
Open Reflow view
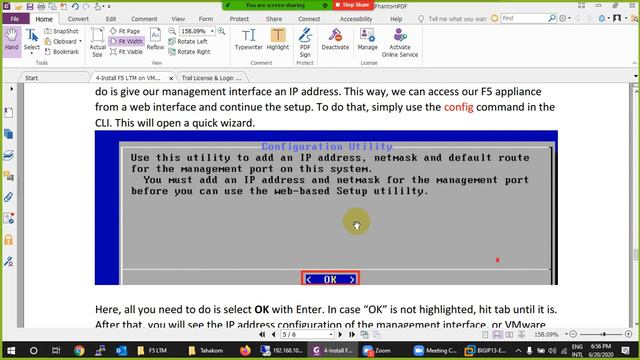point(155,40)
